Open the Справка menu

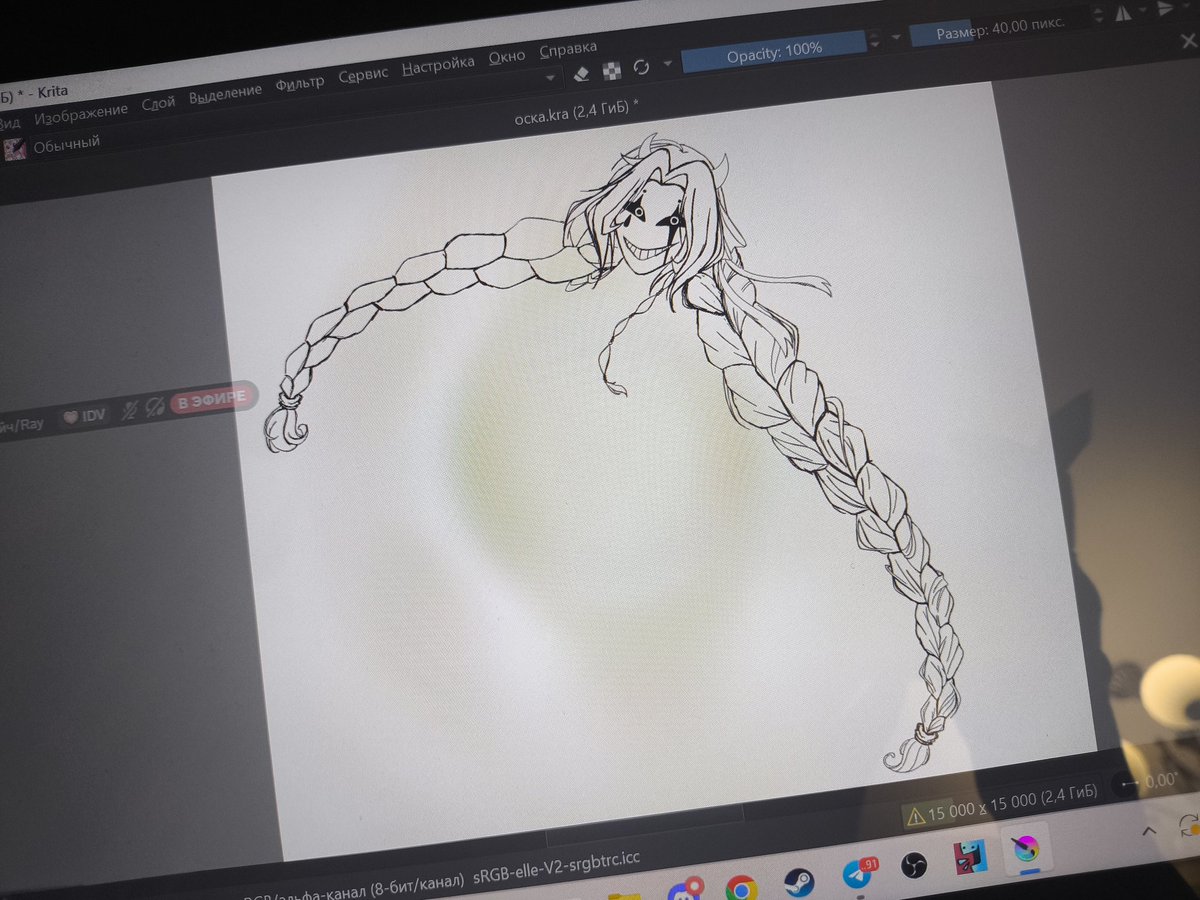568,50
